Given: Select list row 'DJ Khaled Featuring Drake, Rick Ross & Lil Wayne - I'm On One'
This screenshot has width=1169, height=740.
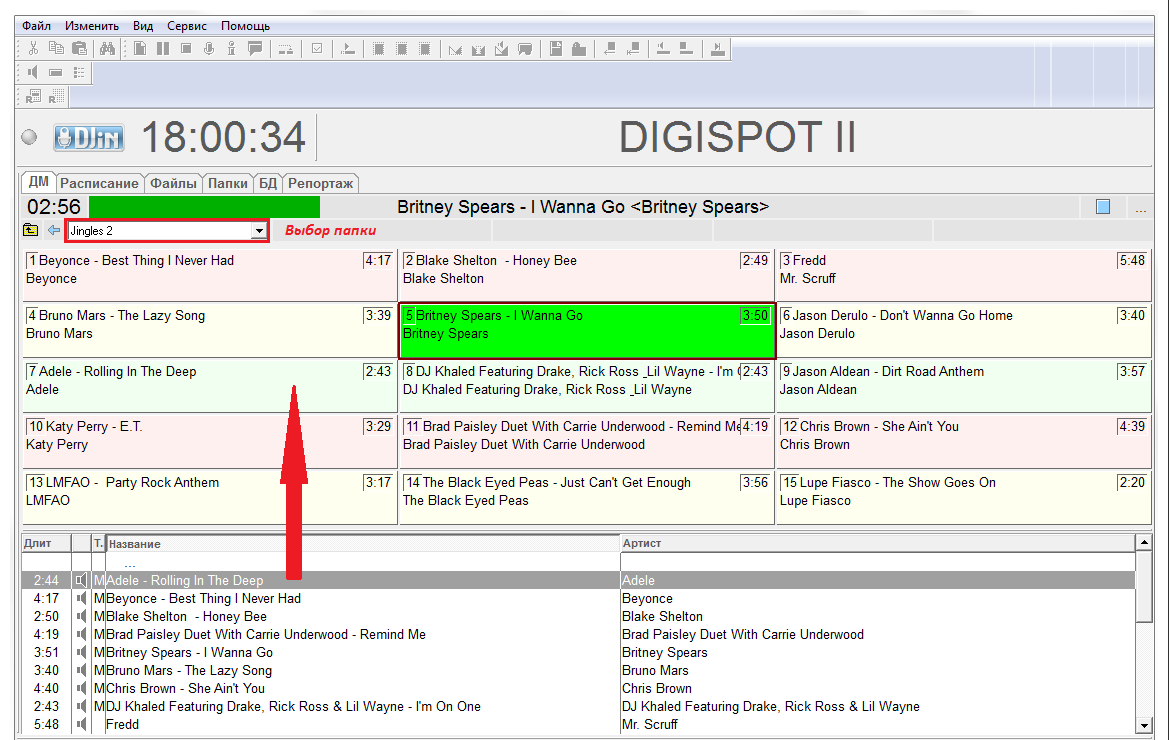Looking at the screenshot, I should pyautogui.click(x=579, y=706).
